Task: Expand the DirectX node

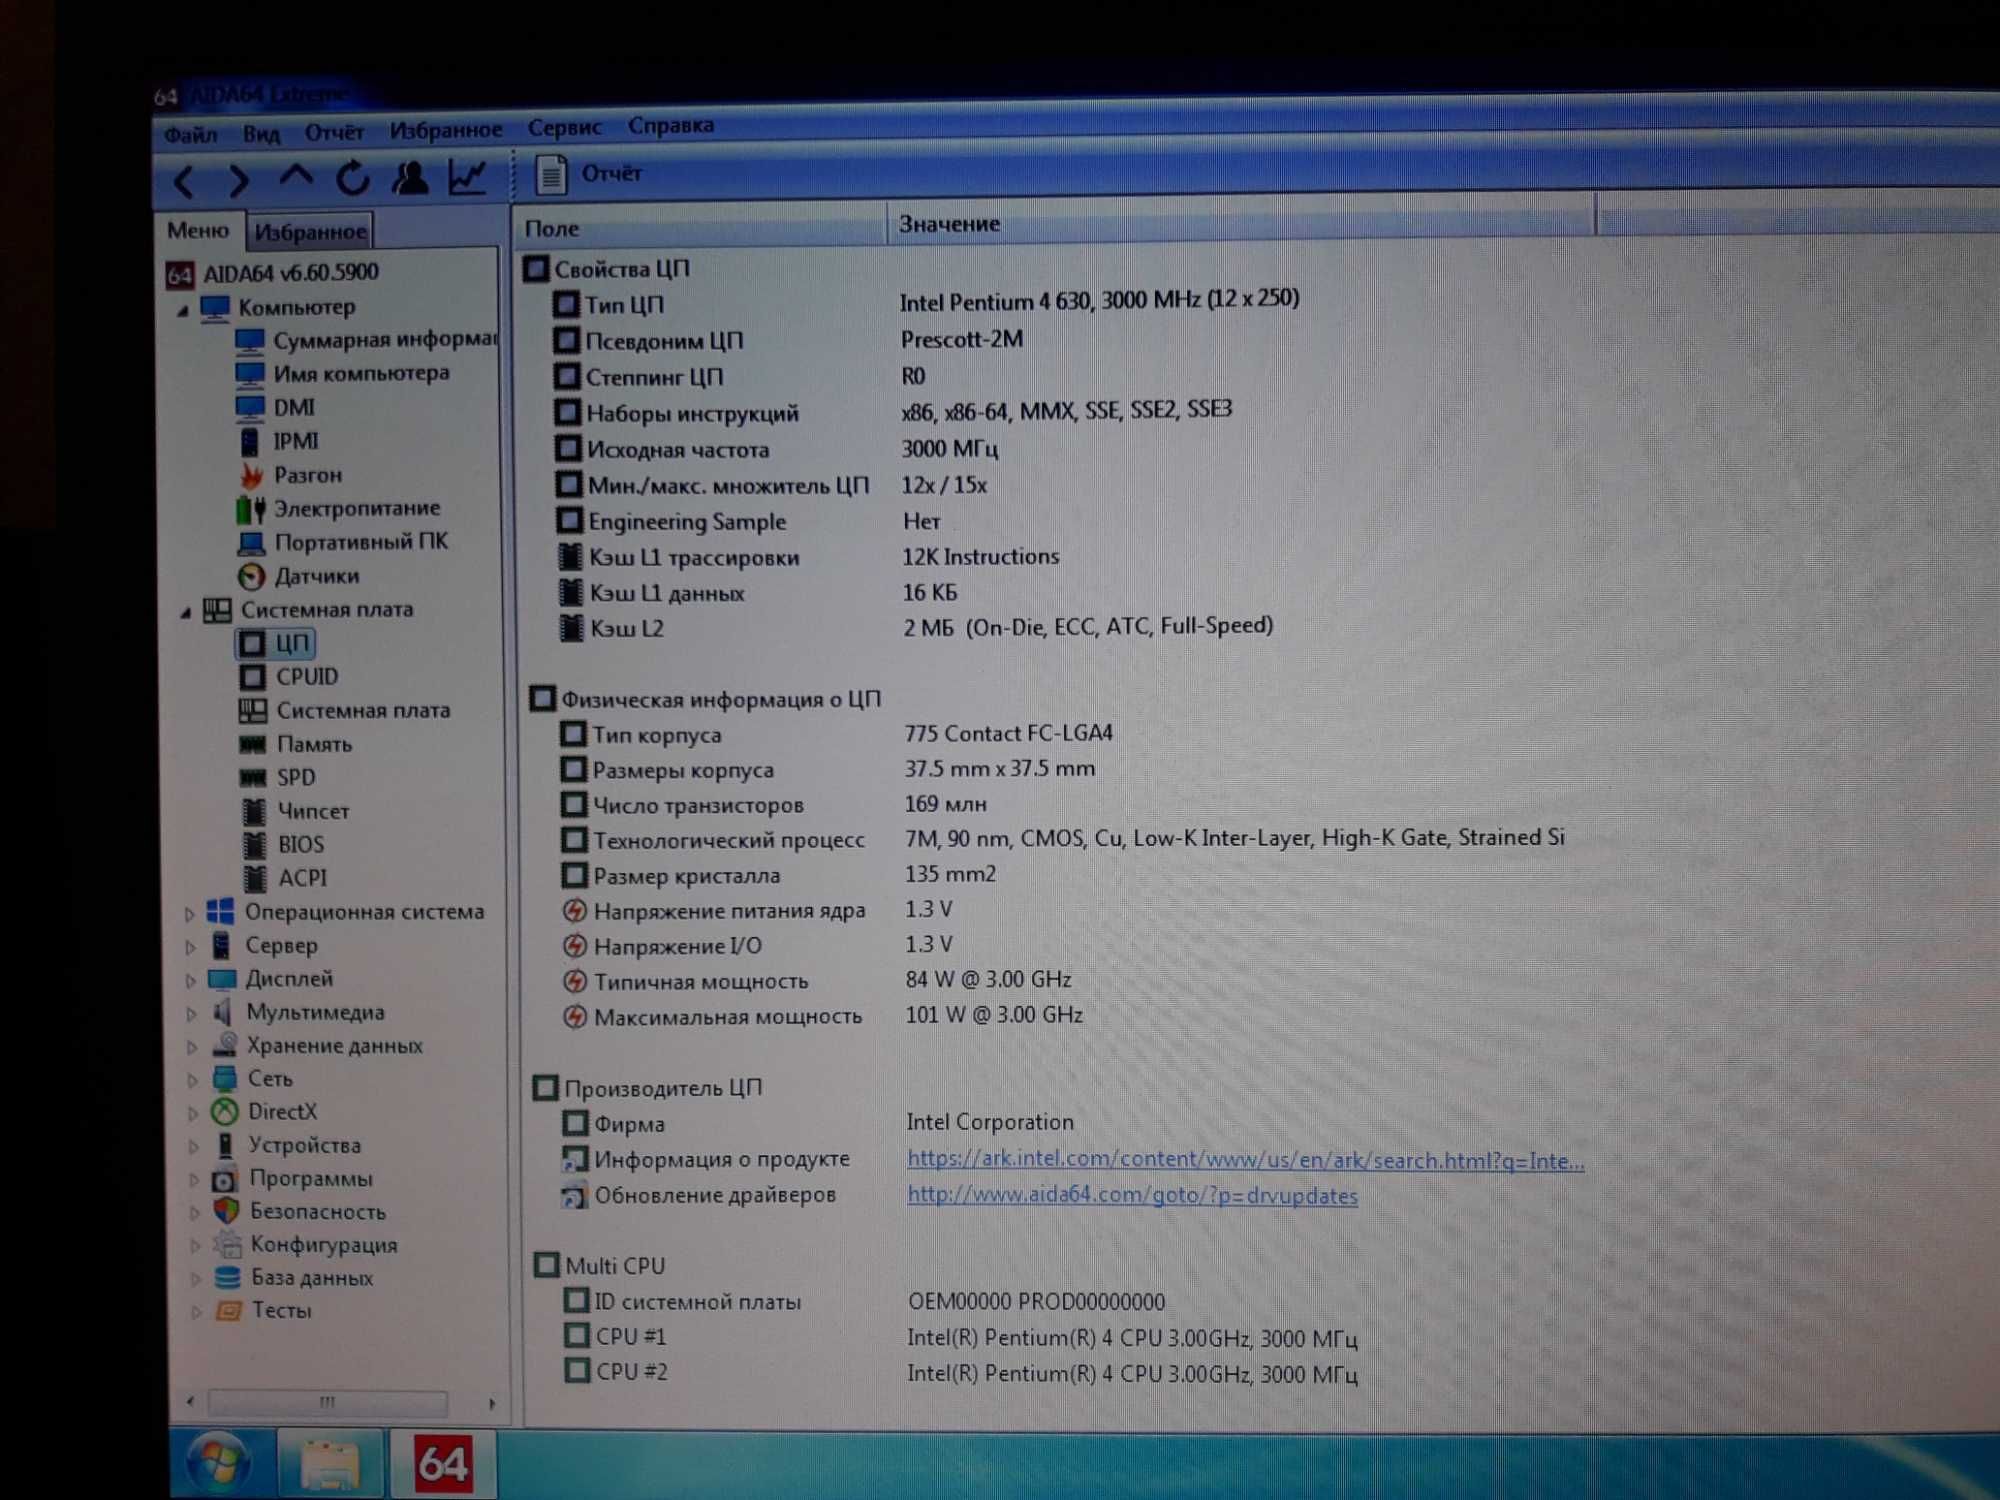Action: 193,1113
